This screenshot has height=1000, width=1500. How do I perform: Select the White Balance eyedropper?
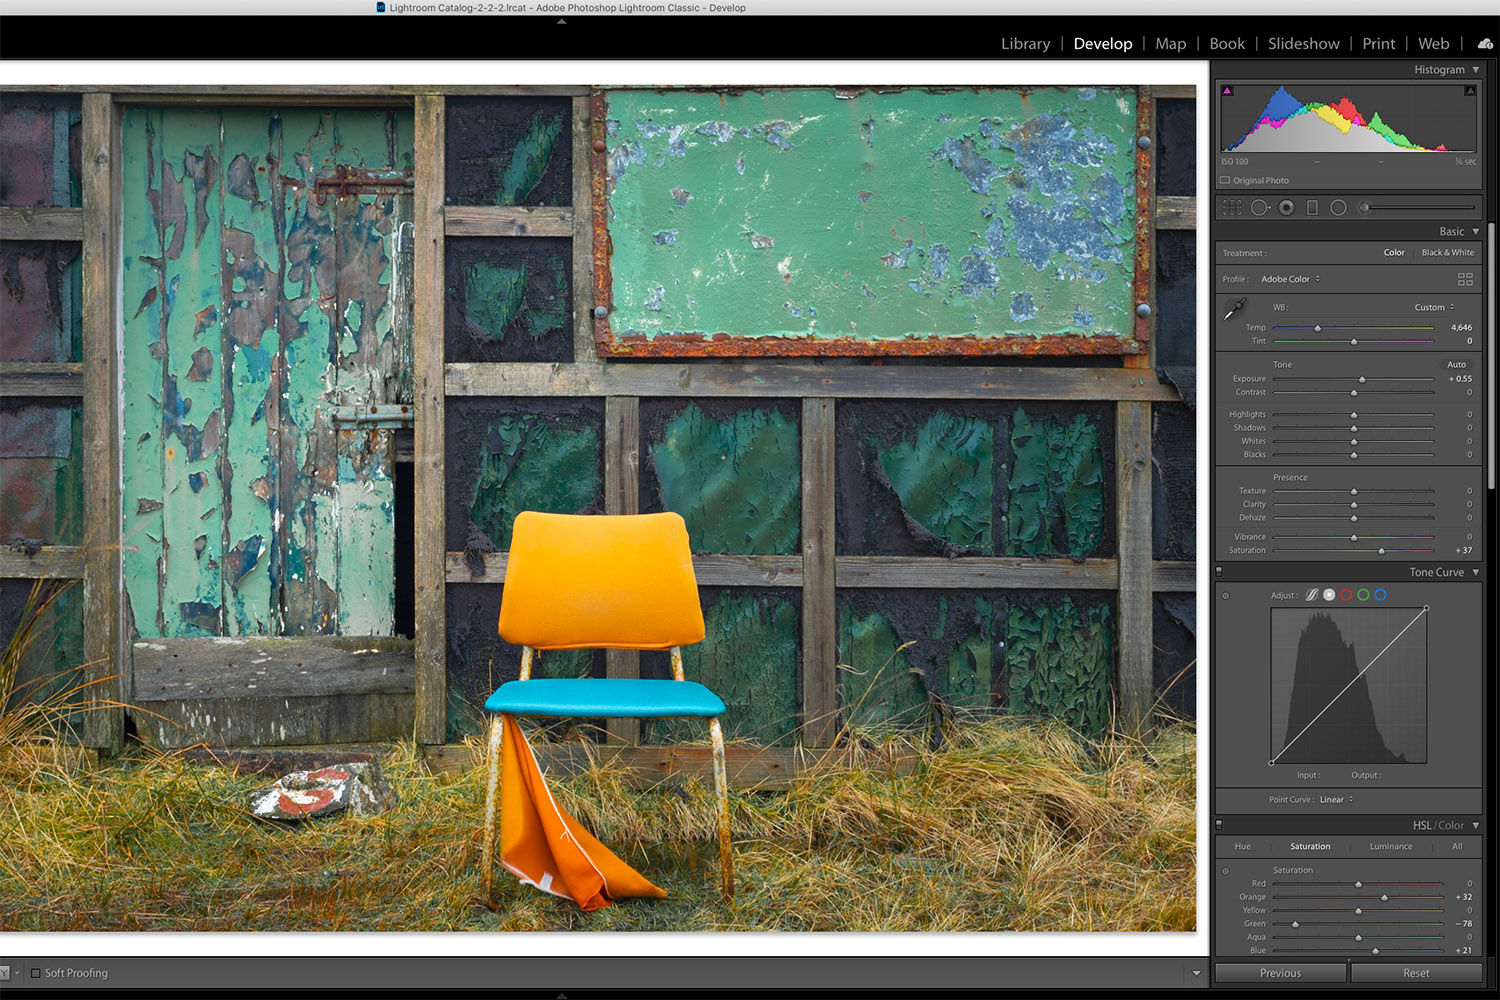tap(1236, 309)
